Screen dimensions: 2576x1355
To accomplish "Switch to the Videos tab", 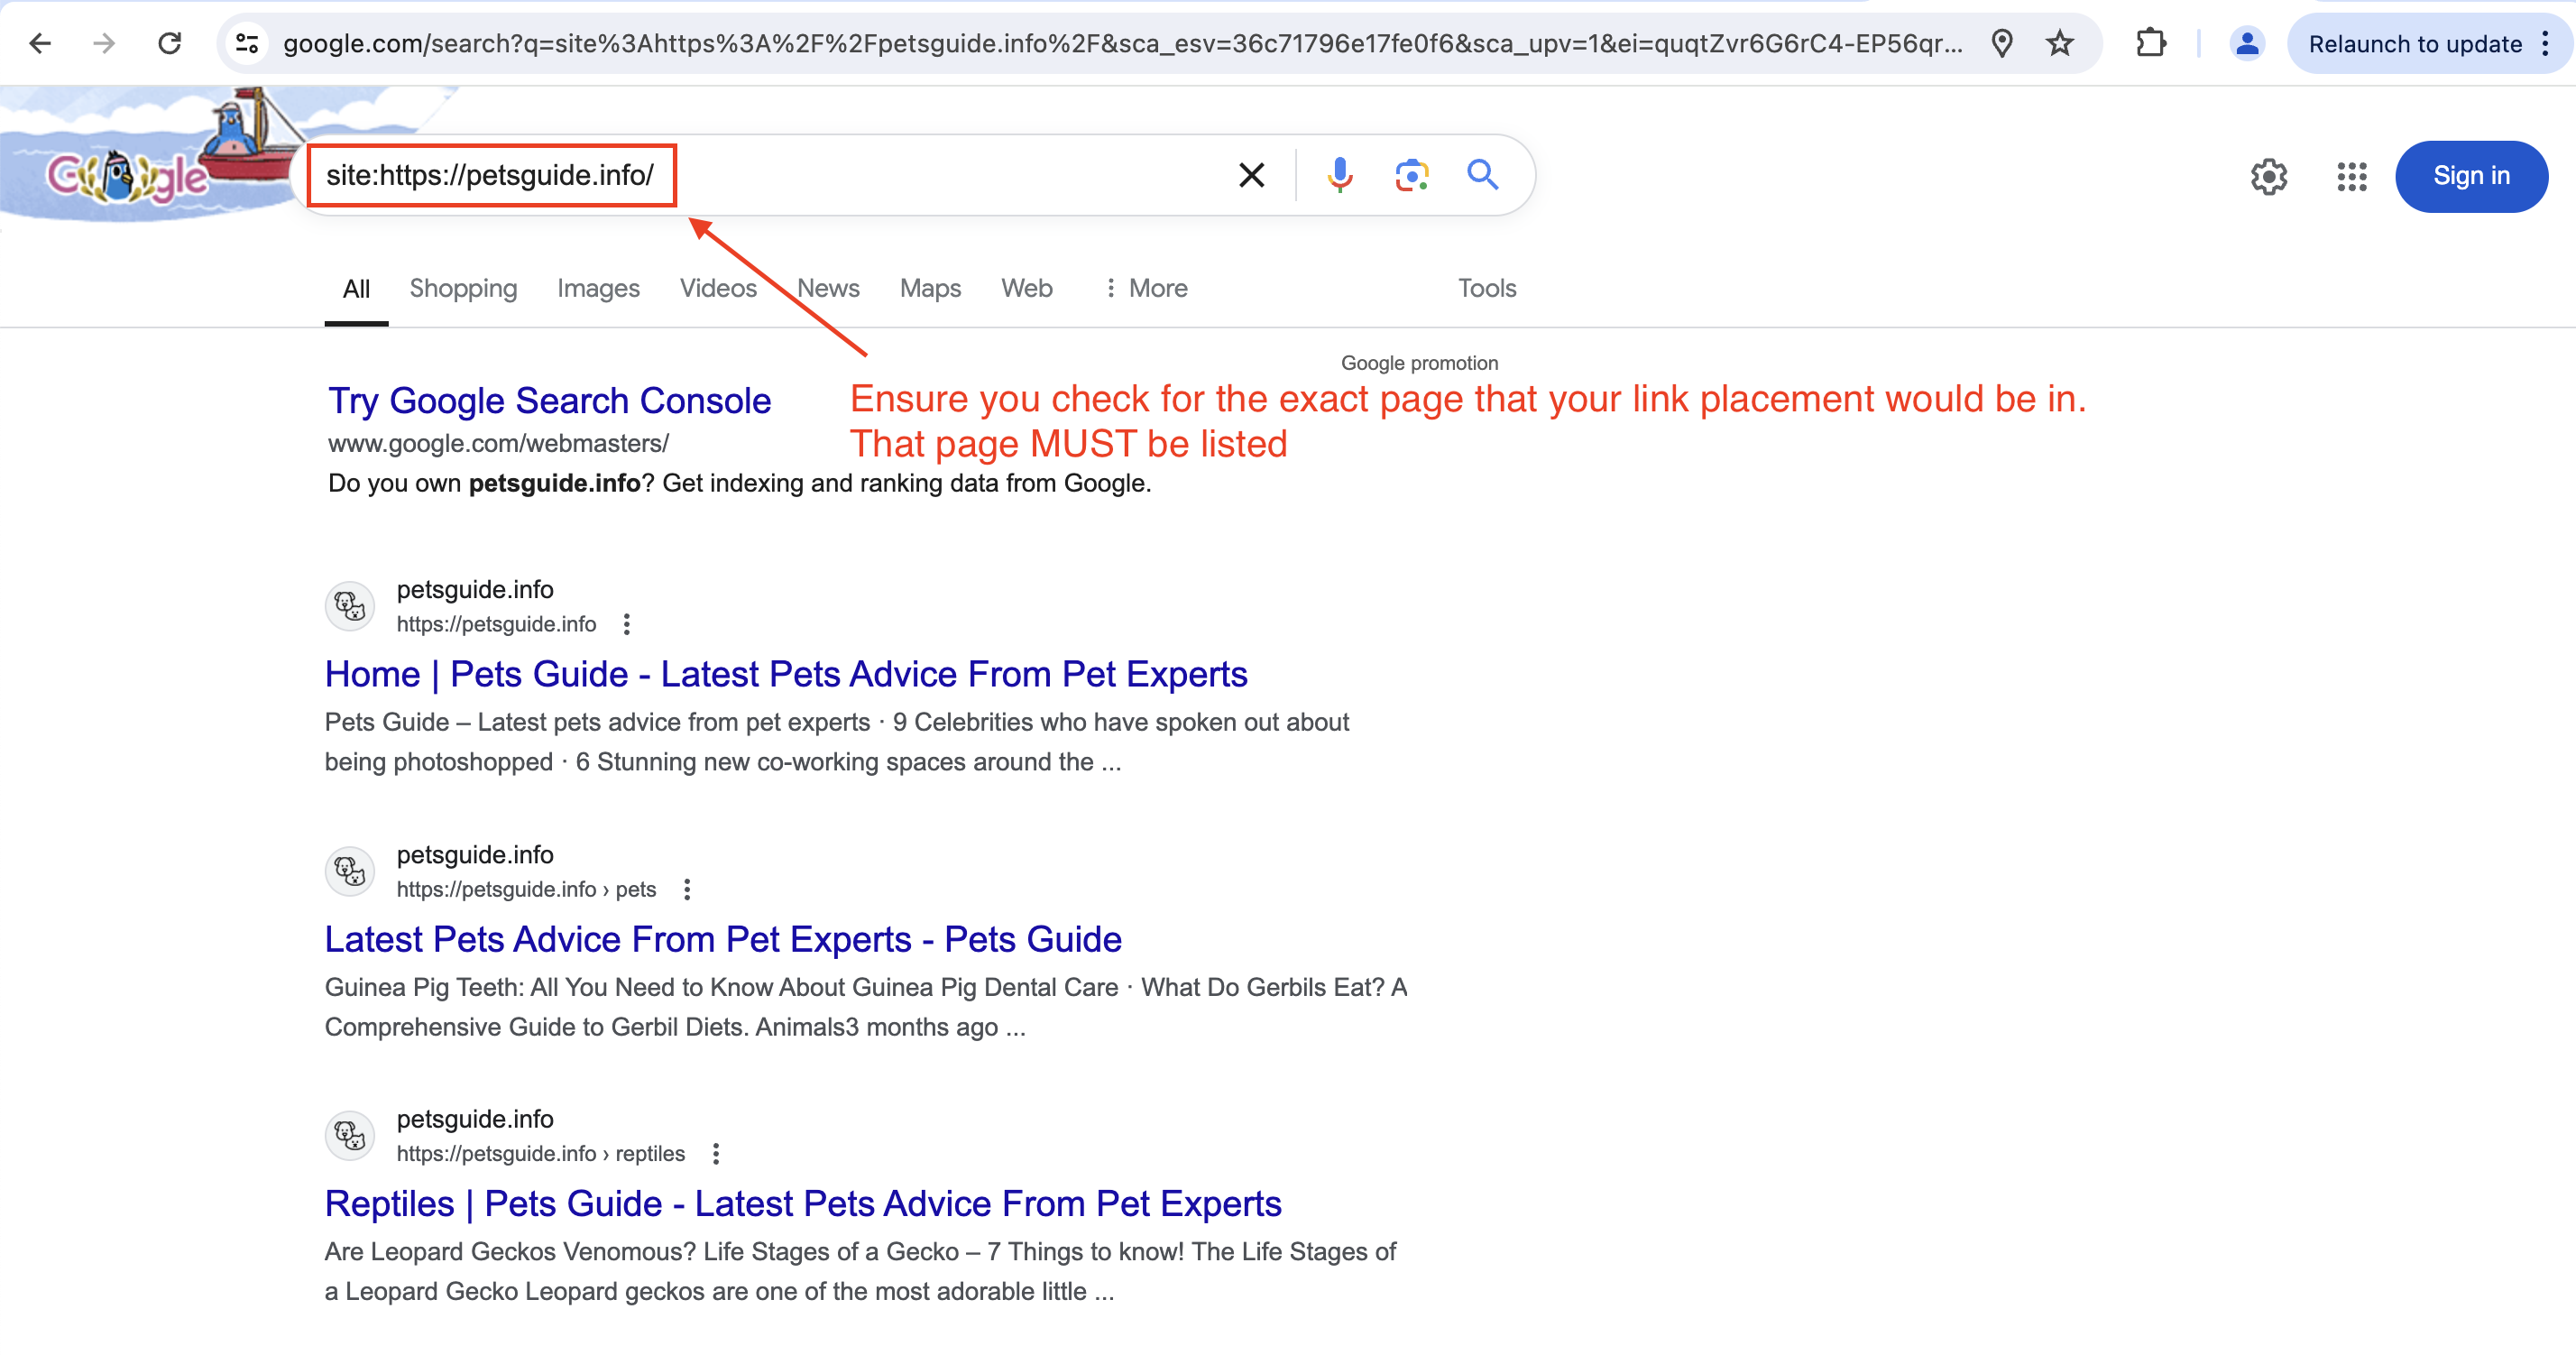I will point(718,288).
